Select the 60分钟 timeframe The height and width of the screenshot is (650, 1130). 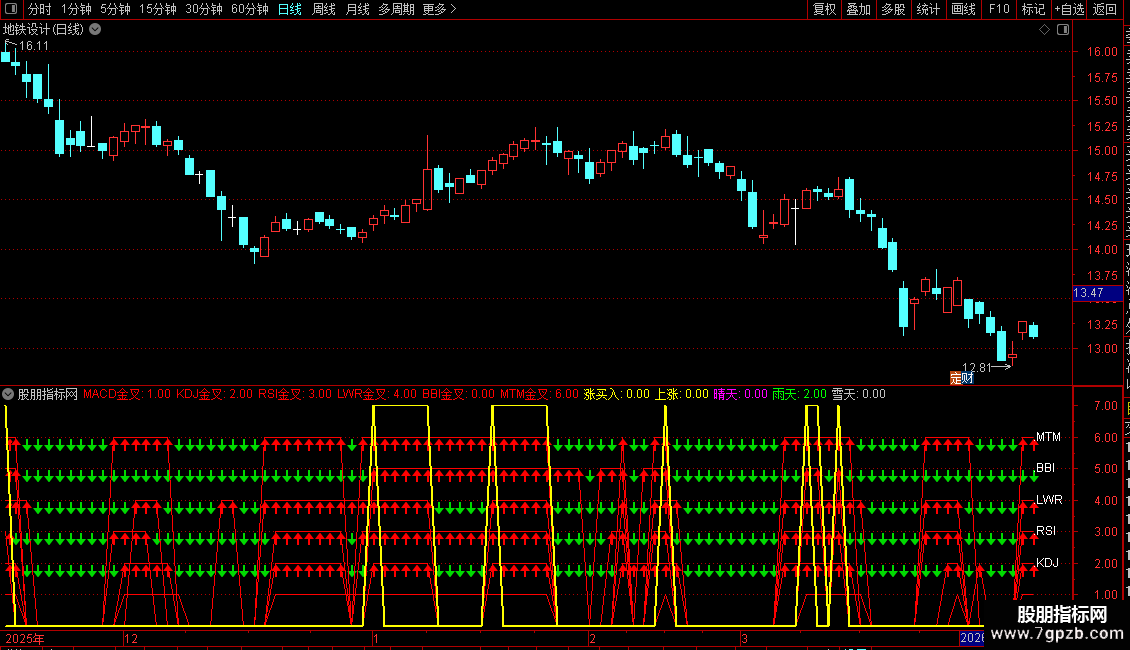point(249,9)
